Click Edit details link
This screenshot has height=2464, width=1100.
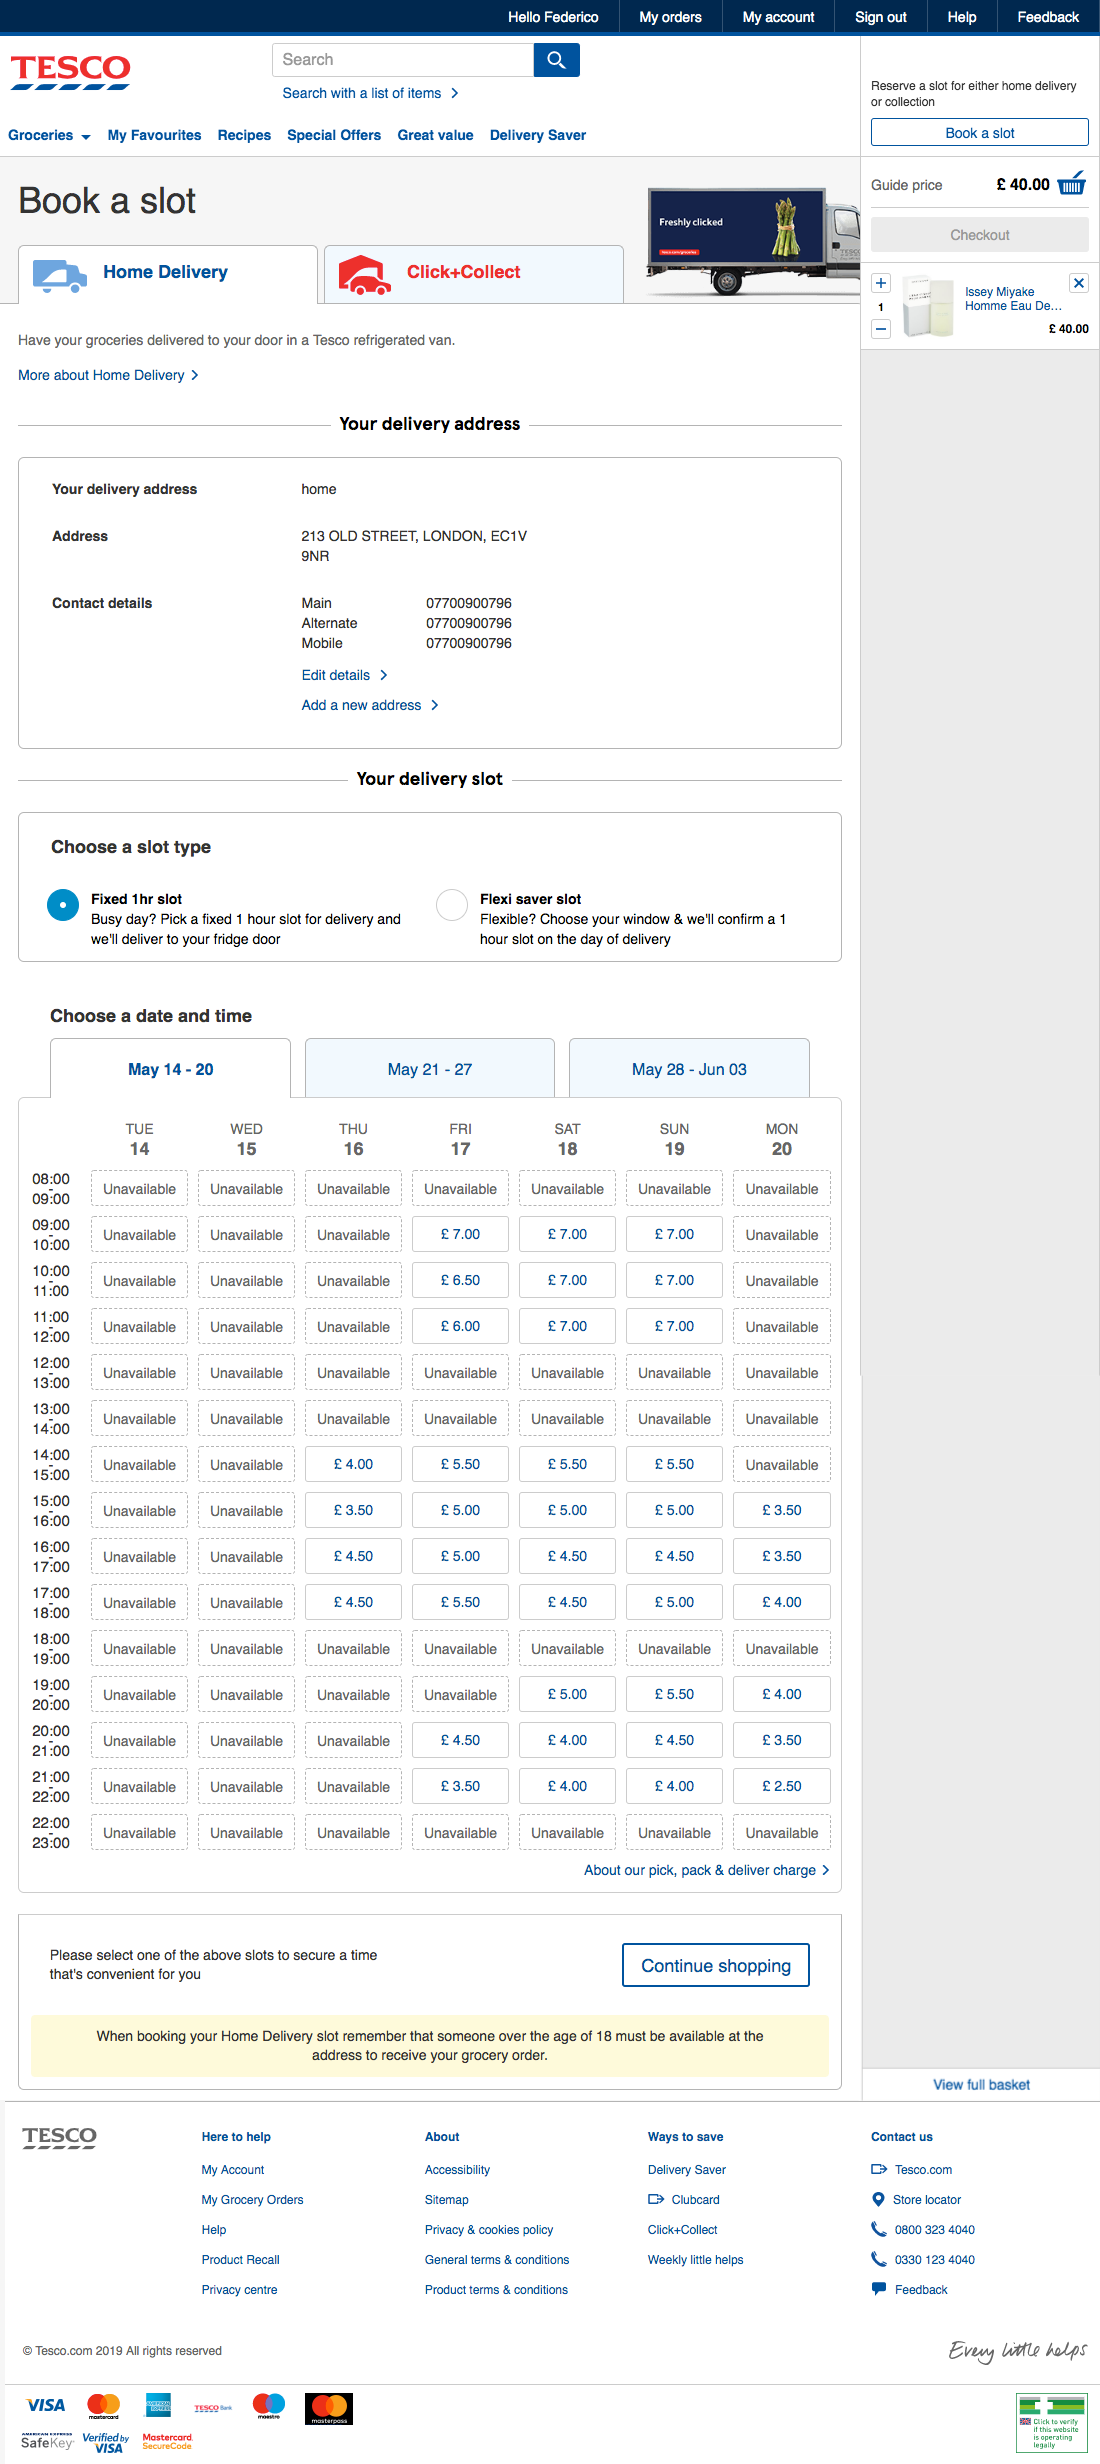tap(344, 675)
